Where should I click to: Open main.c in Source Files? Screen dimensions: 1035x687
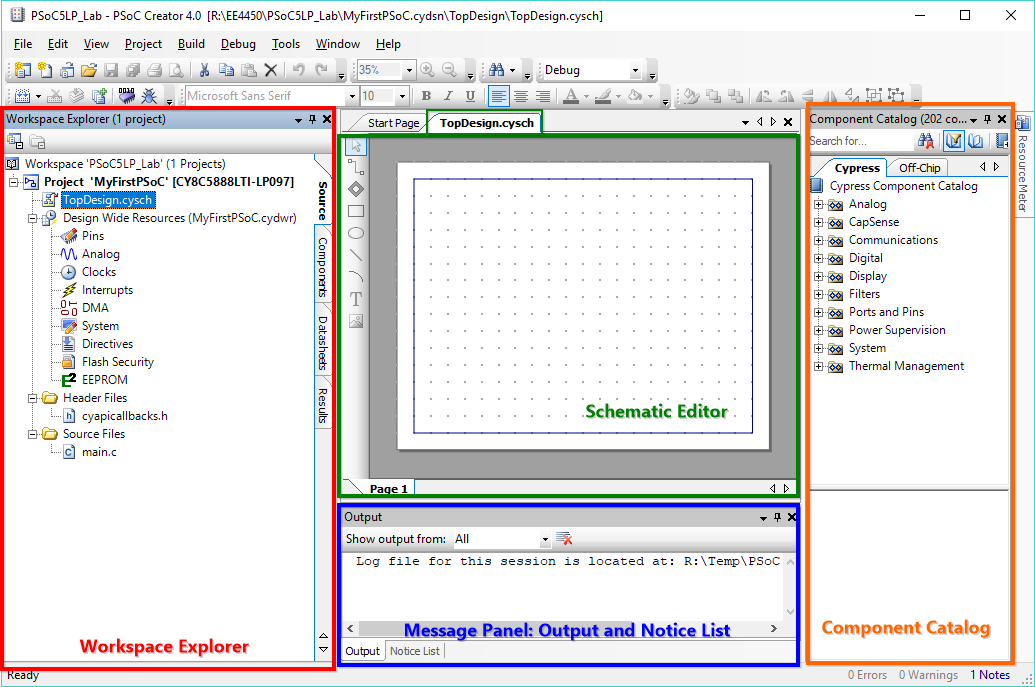point(99,452)
